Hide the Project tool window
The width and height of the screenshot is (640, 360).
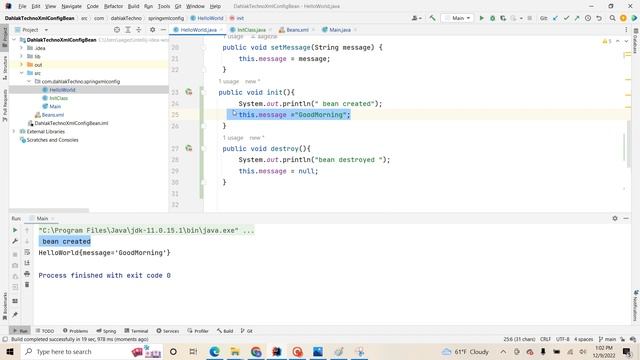163,30
